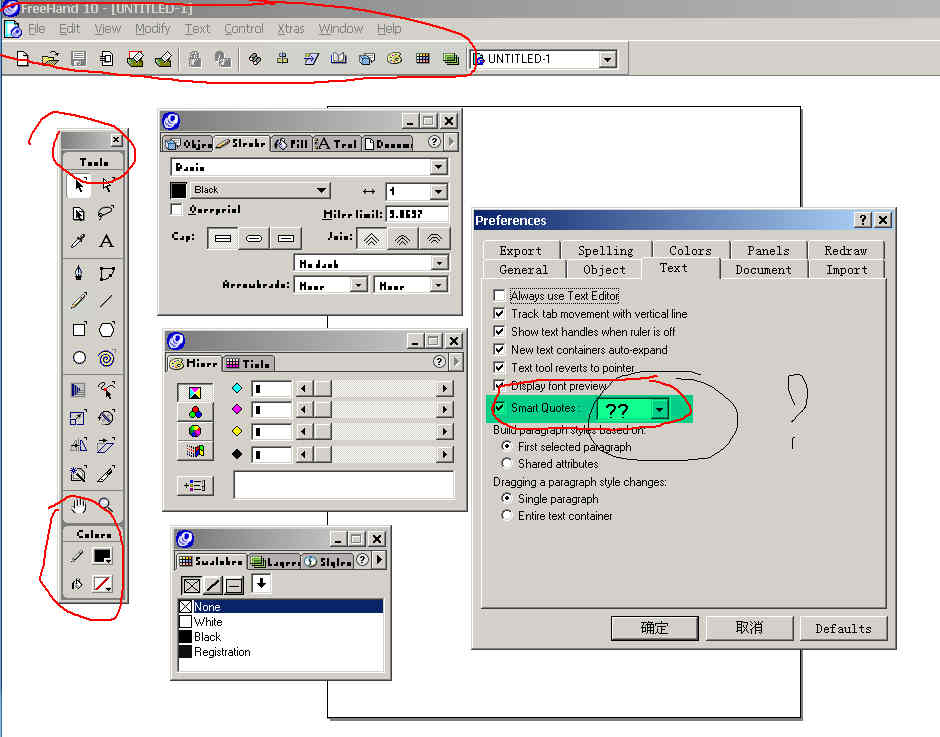The image size is (940, 737).
Task: Pick the Eyedropper tool
Action: 79,241
